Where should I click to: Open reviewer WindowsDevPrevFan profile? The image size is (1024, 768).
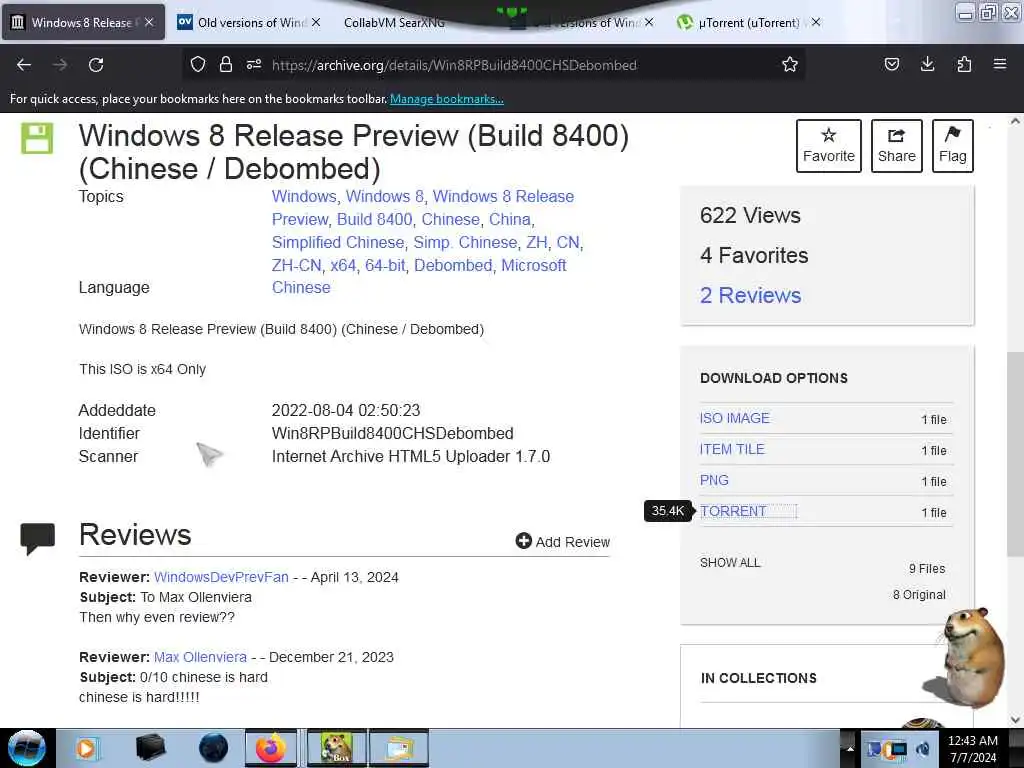point(221,577)
